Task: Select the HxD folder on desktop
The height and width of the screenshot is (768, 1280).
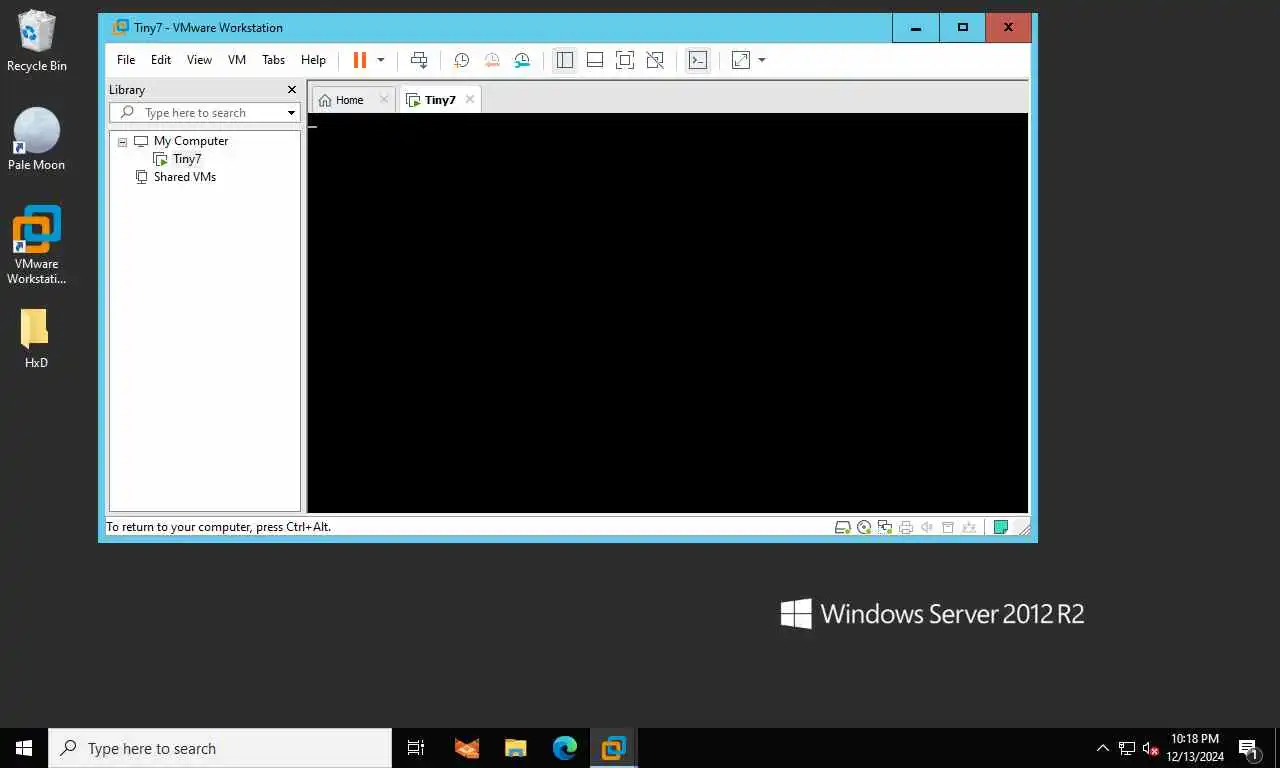Action: click(36, 338)
